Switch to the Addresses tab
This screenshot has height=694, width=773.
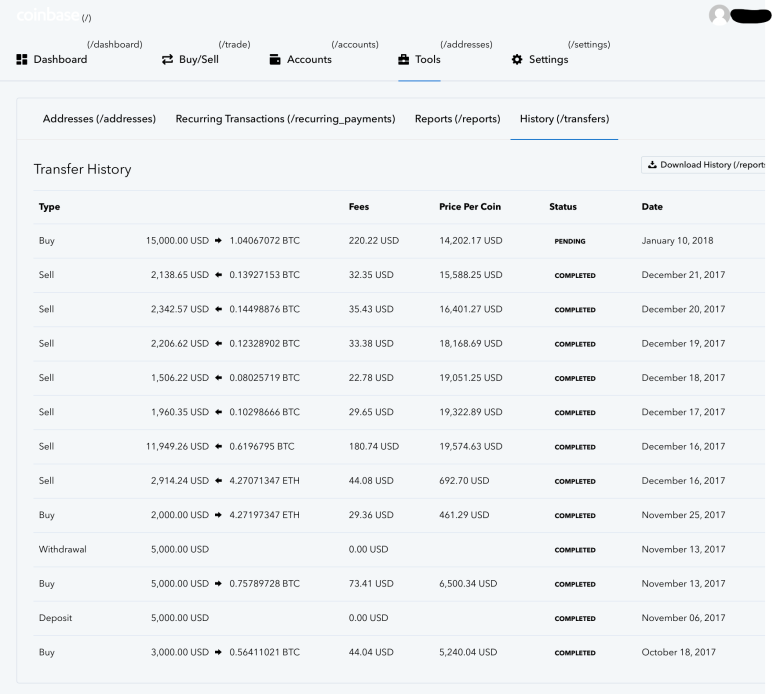(x=99, y=119)
